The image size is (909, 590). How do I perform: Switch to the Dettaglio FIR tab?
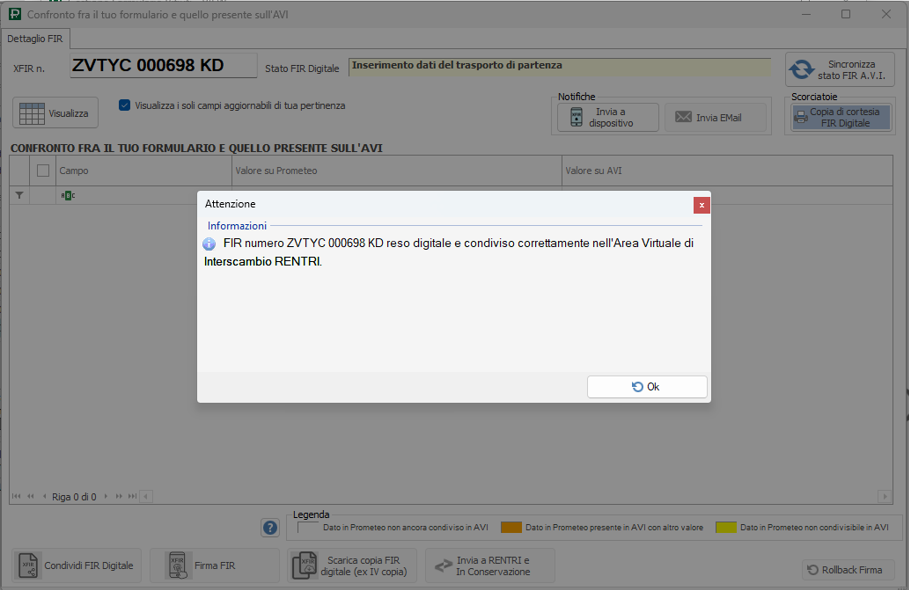35,38
